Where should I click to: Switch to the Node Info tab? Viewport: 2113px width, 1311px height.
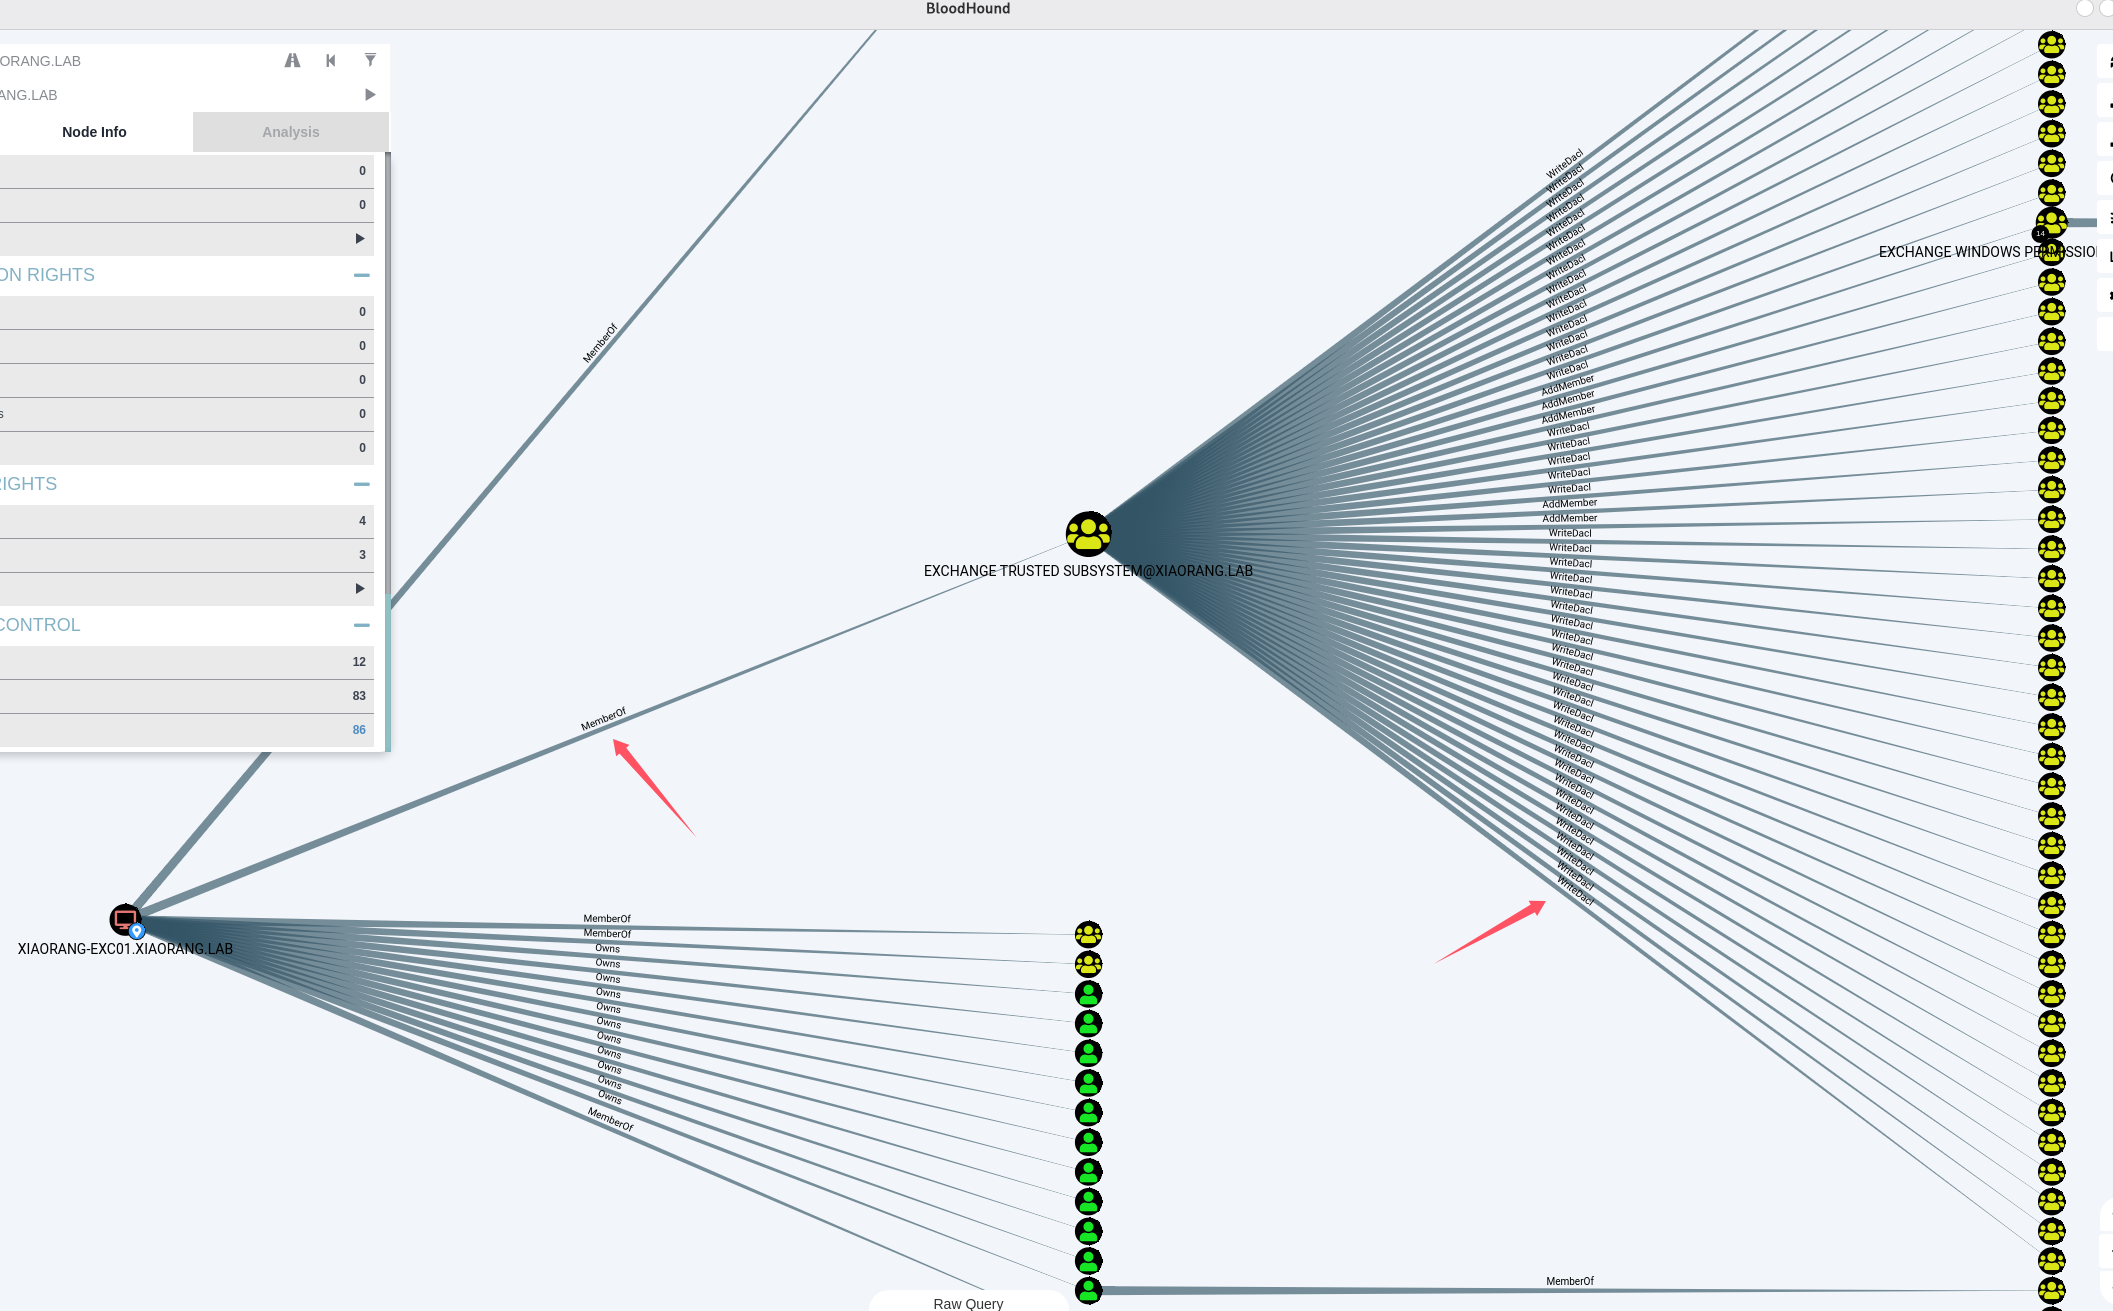tap(94, 132)
